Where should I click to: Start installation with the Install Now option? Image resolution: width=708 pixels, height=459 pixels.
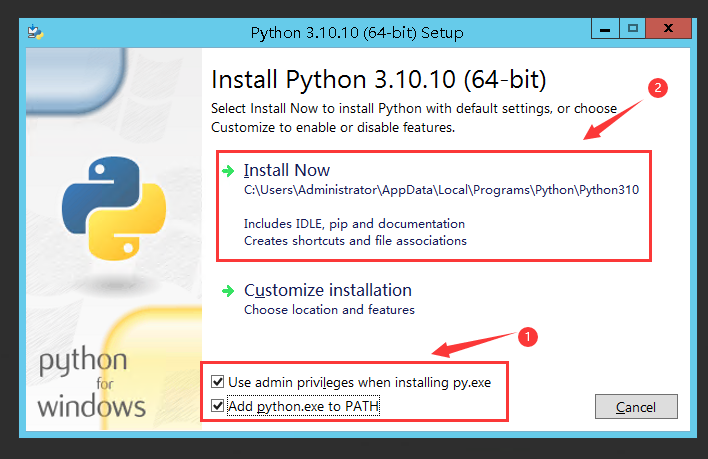coord(287,170)
